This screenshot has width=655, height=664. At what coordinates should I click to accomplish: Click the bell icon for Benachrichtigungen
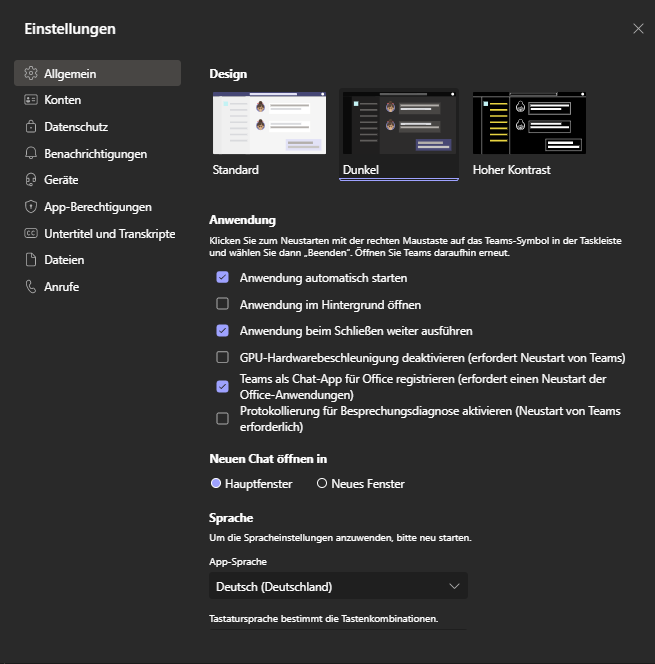(x=31, y=153)
